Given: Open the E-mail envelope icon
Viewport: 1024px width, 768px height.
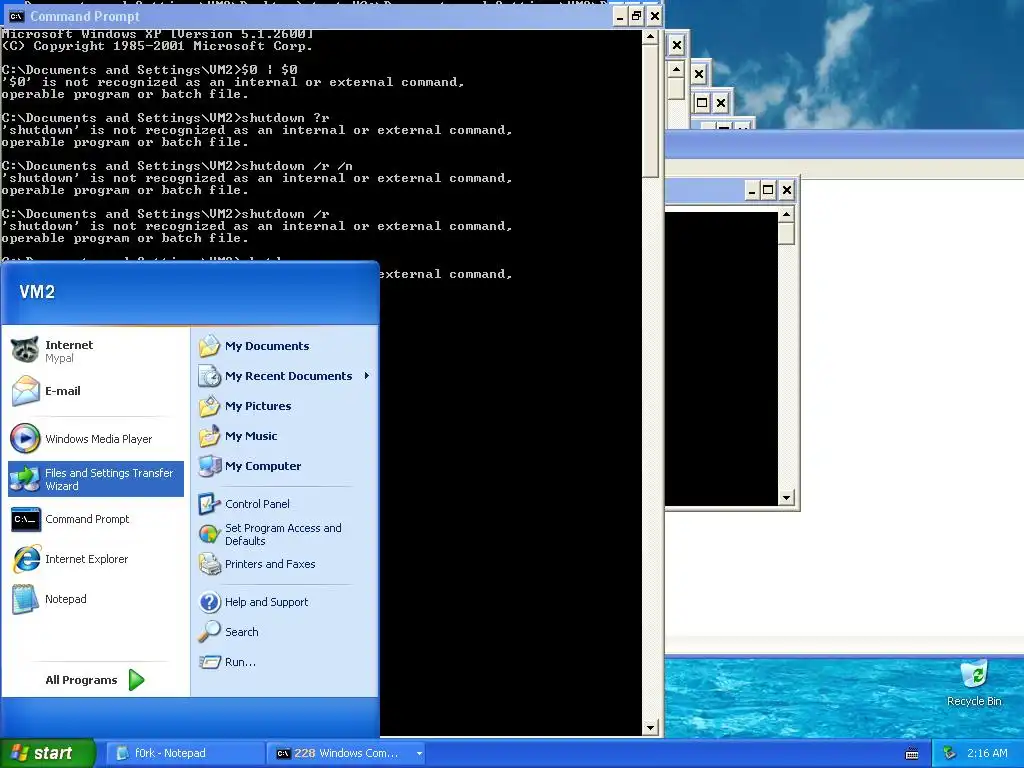Looking at the screenshot, I should coord(25,391).
